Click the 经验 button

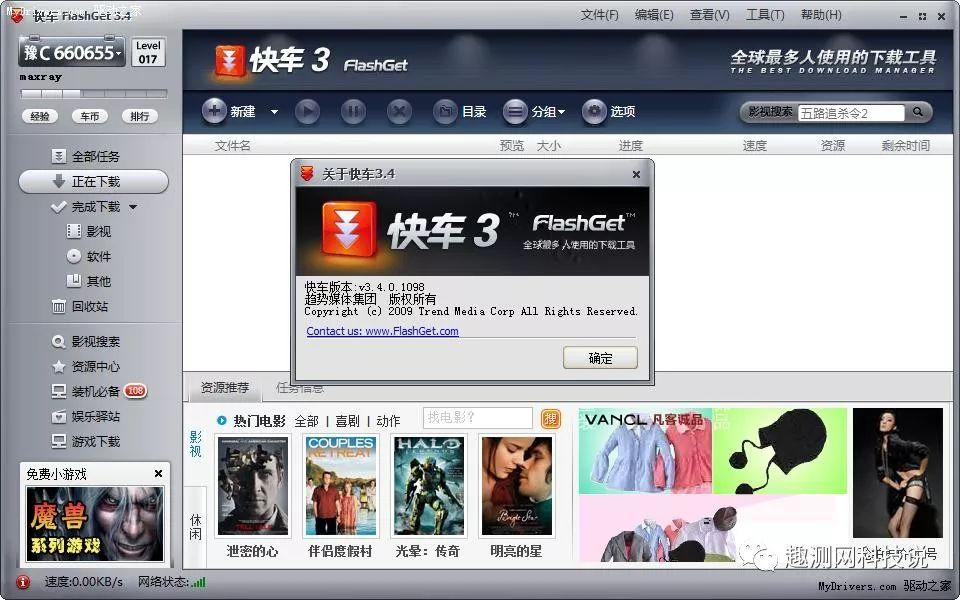[40, 116]
